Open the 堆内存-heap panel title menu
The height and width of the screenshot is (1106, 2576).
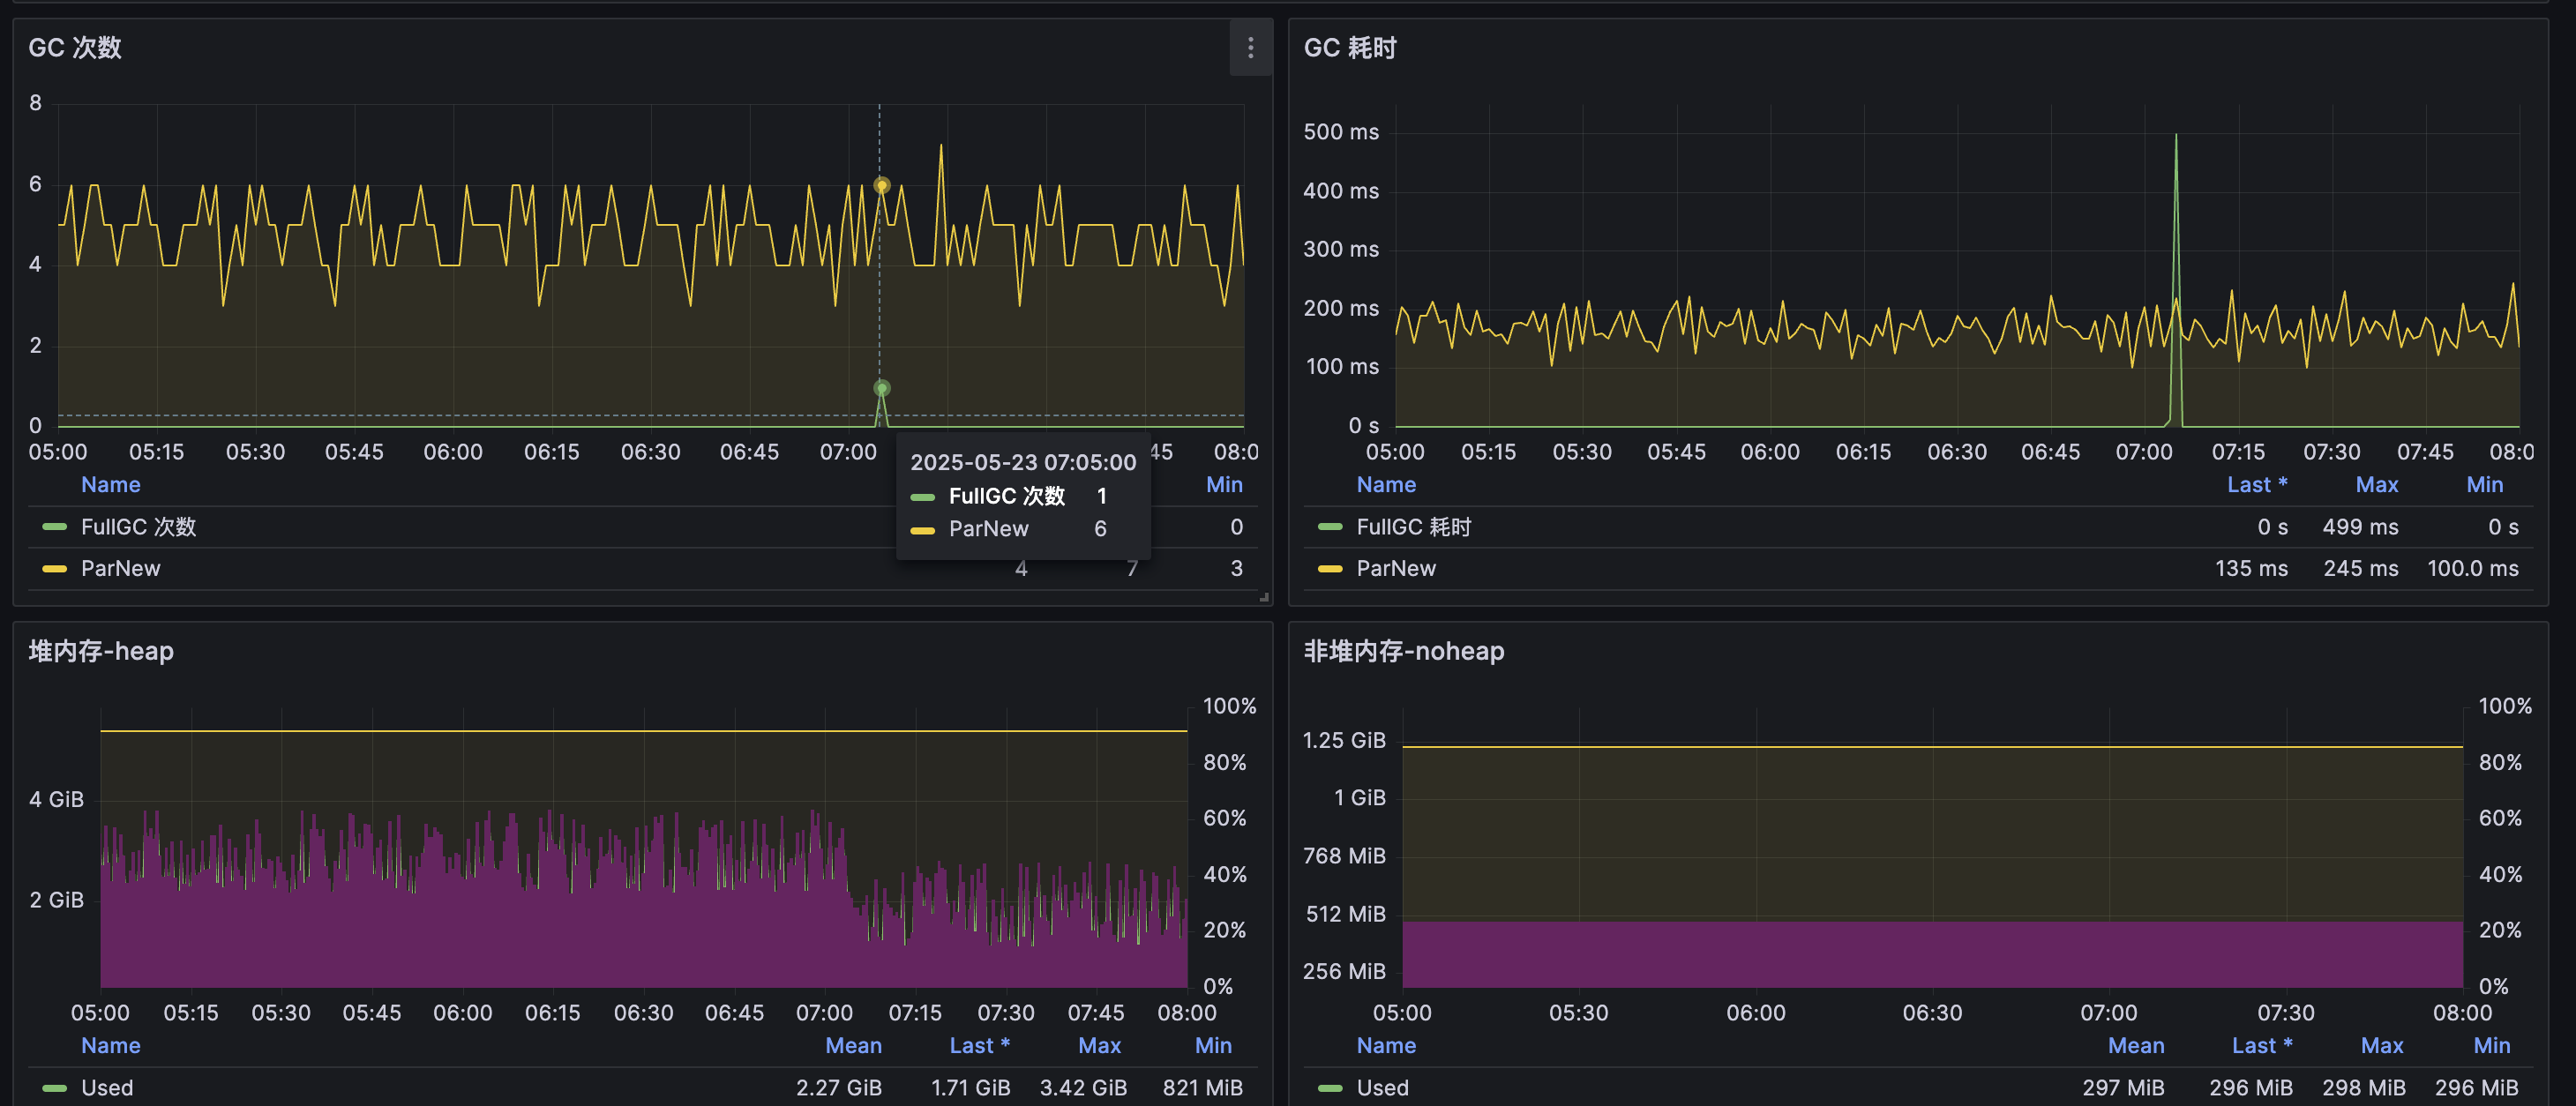pyautogui.click(x=101, y=652)
